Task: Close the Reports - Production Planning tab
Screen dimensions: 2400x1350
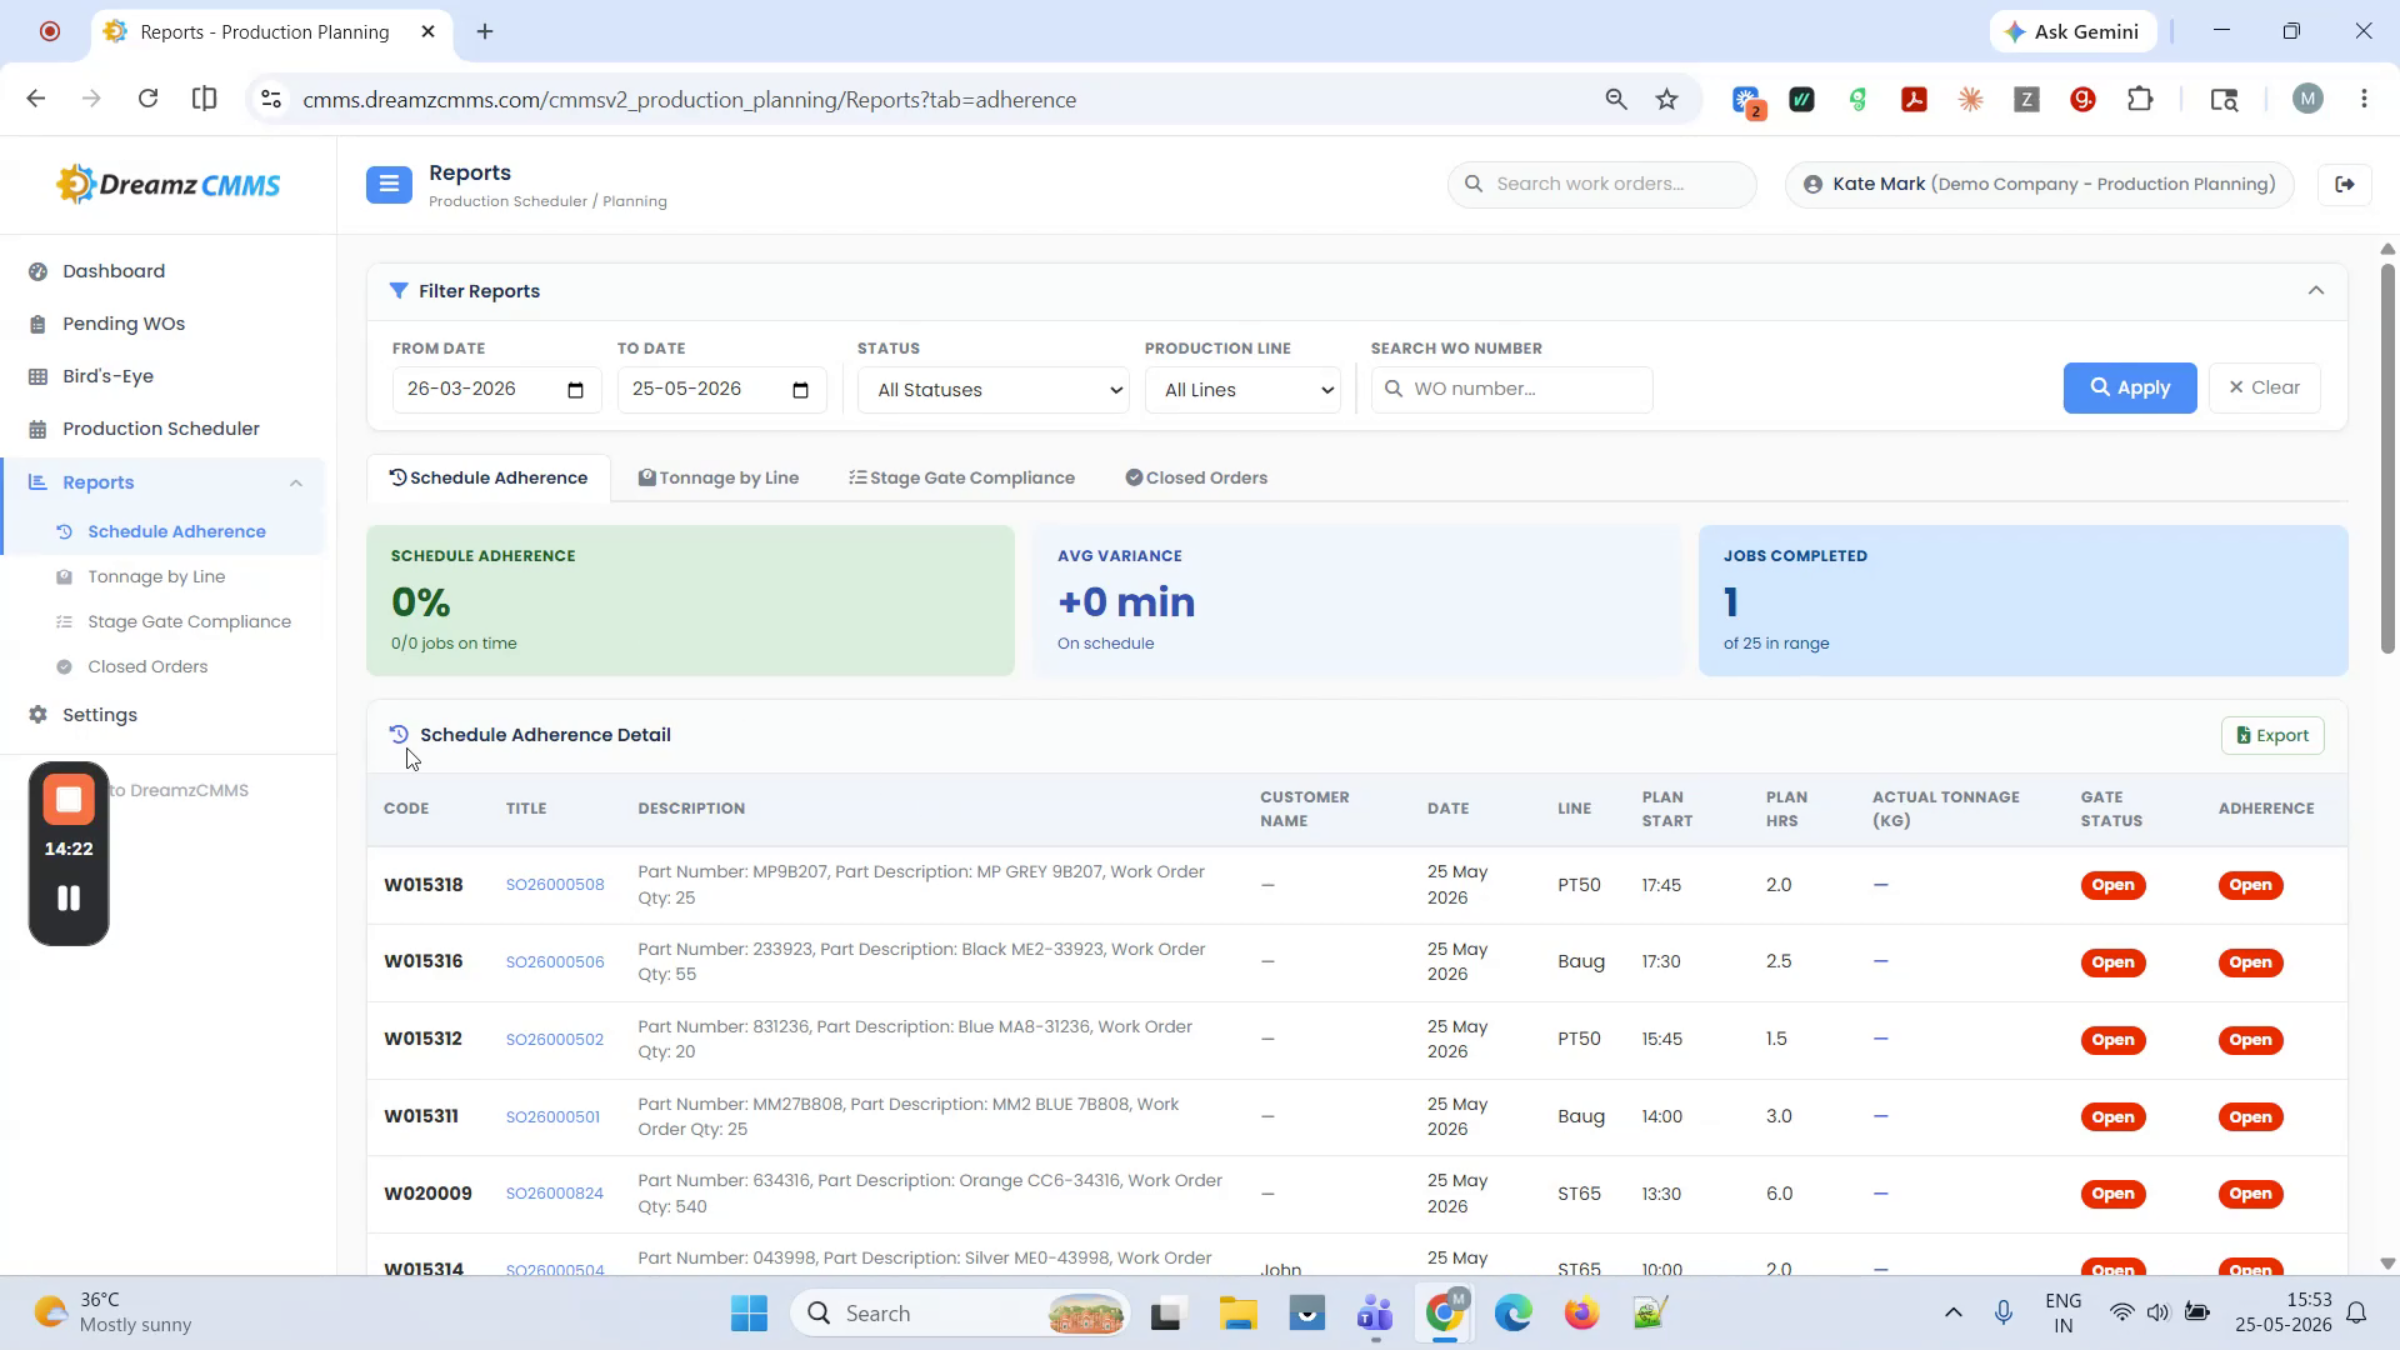Action: click(428, 32)
